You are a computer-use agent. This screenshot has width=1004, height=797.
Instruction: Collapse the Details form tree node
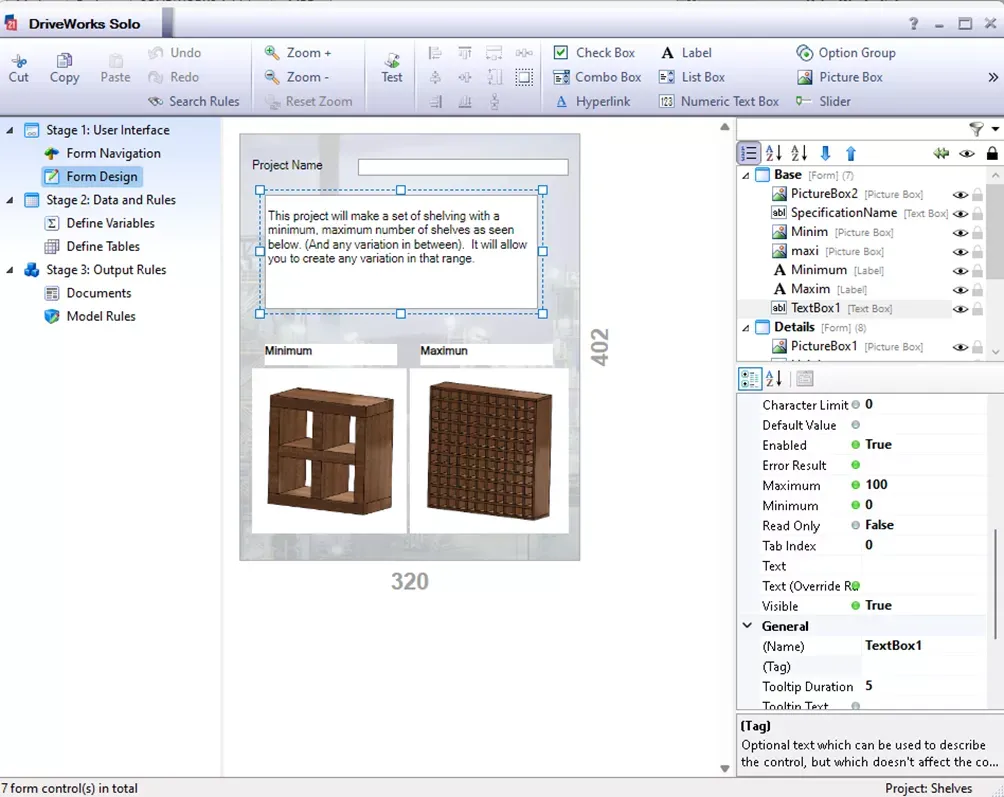pos(745,328)
